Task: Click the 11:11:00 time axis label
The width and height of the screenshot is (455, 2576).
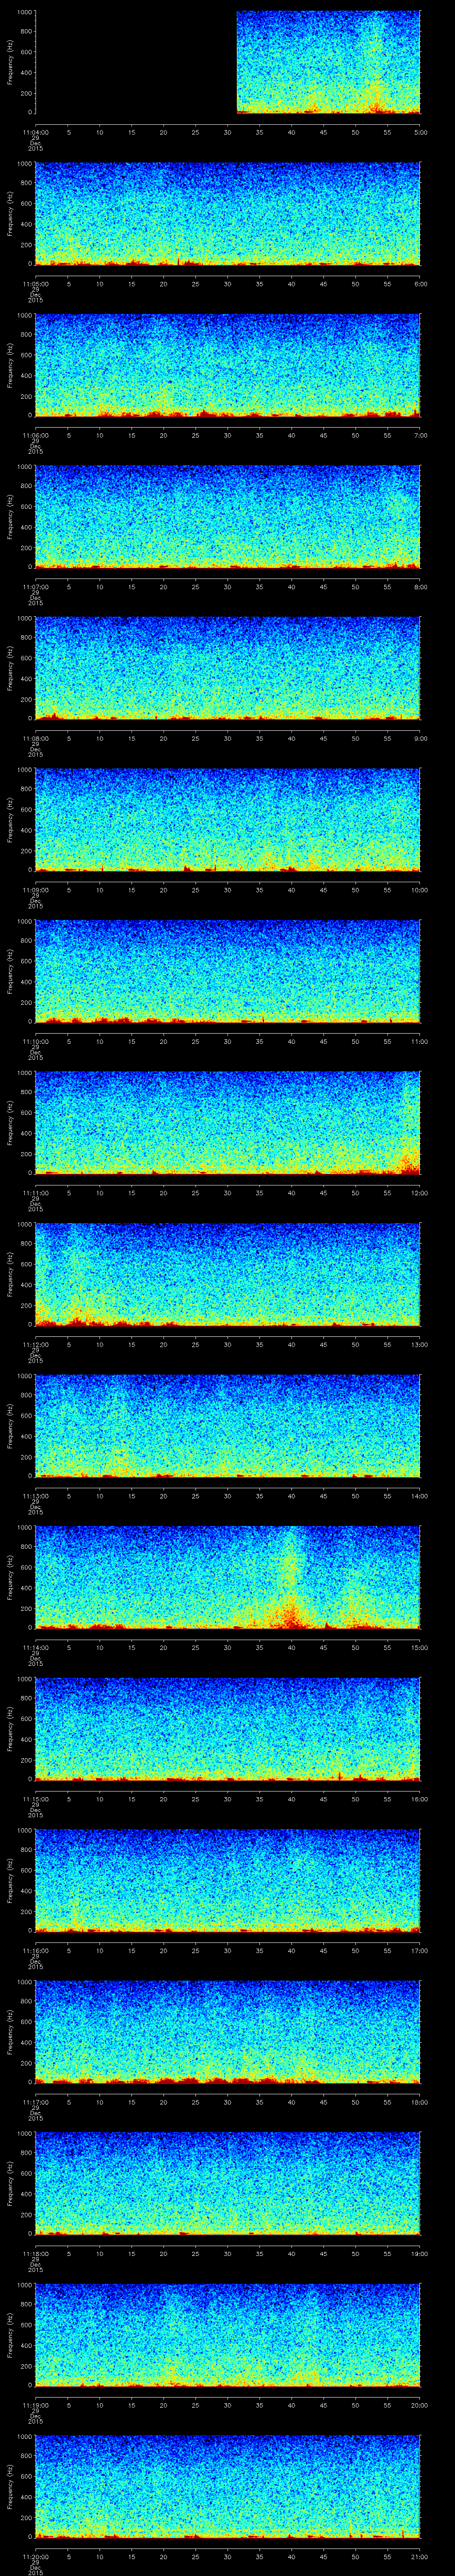Action: tap(35, 1193)
